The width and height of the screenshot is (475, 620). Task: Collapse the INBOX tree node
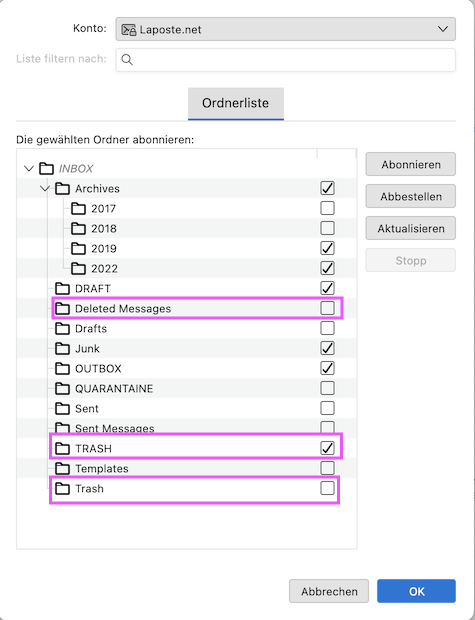29,169
